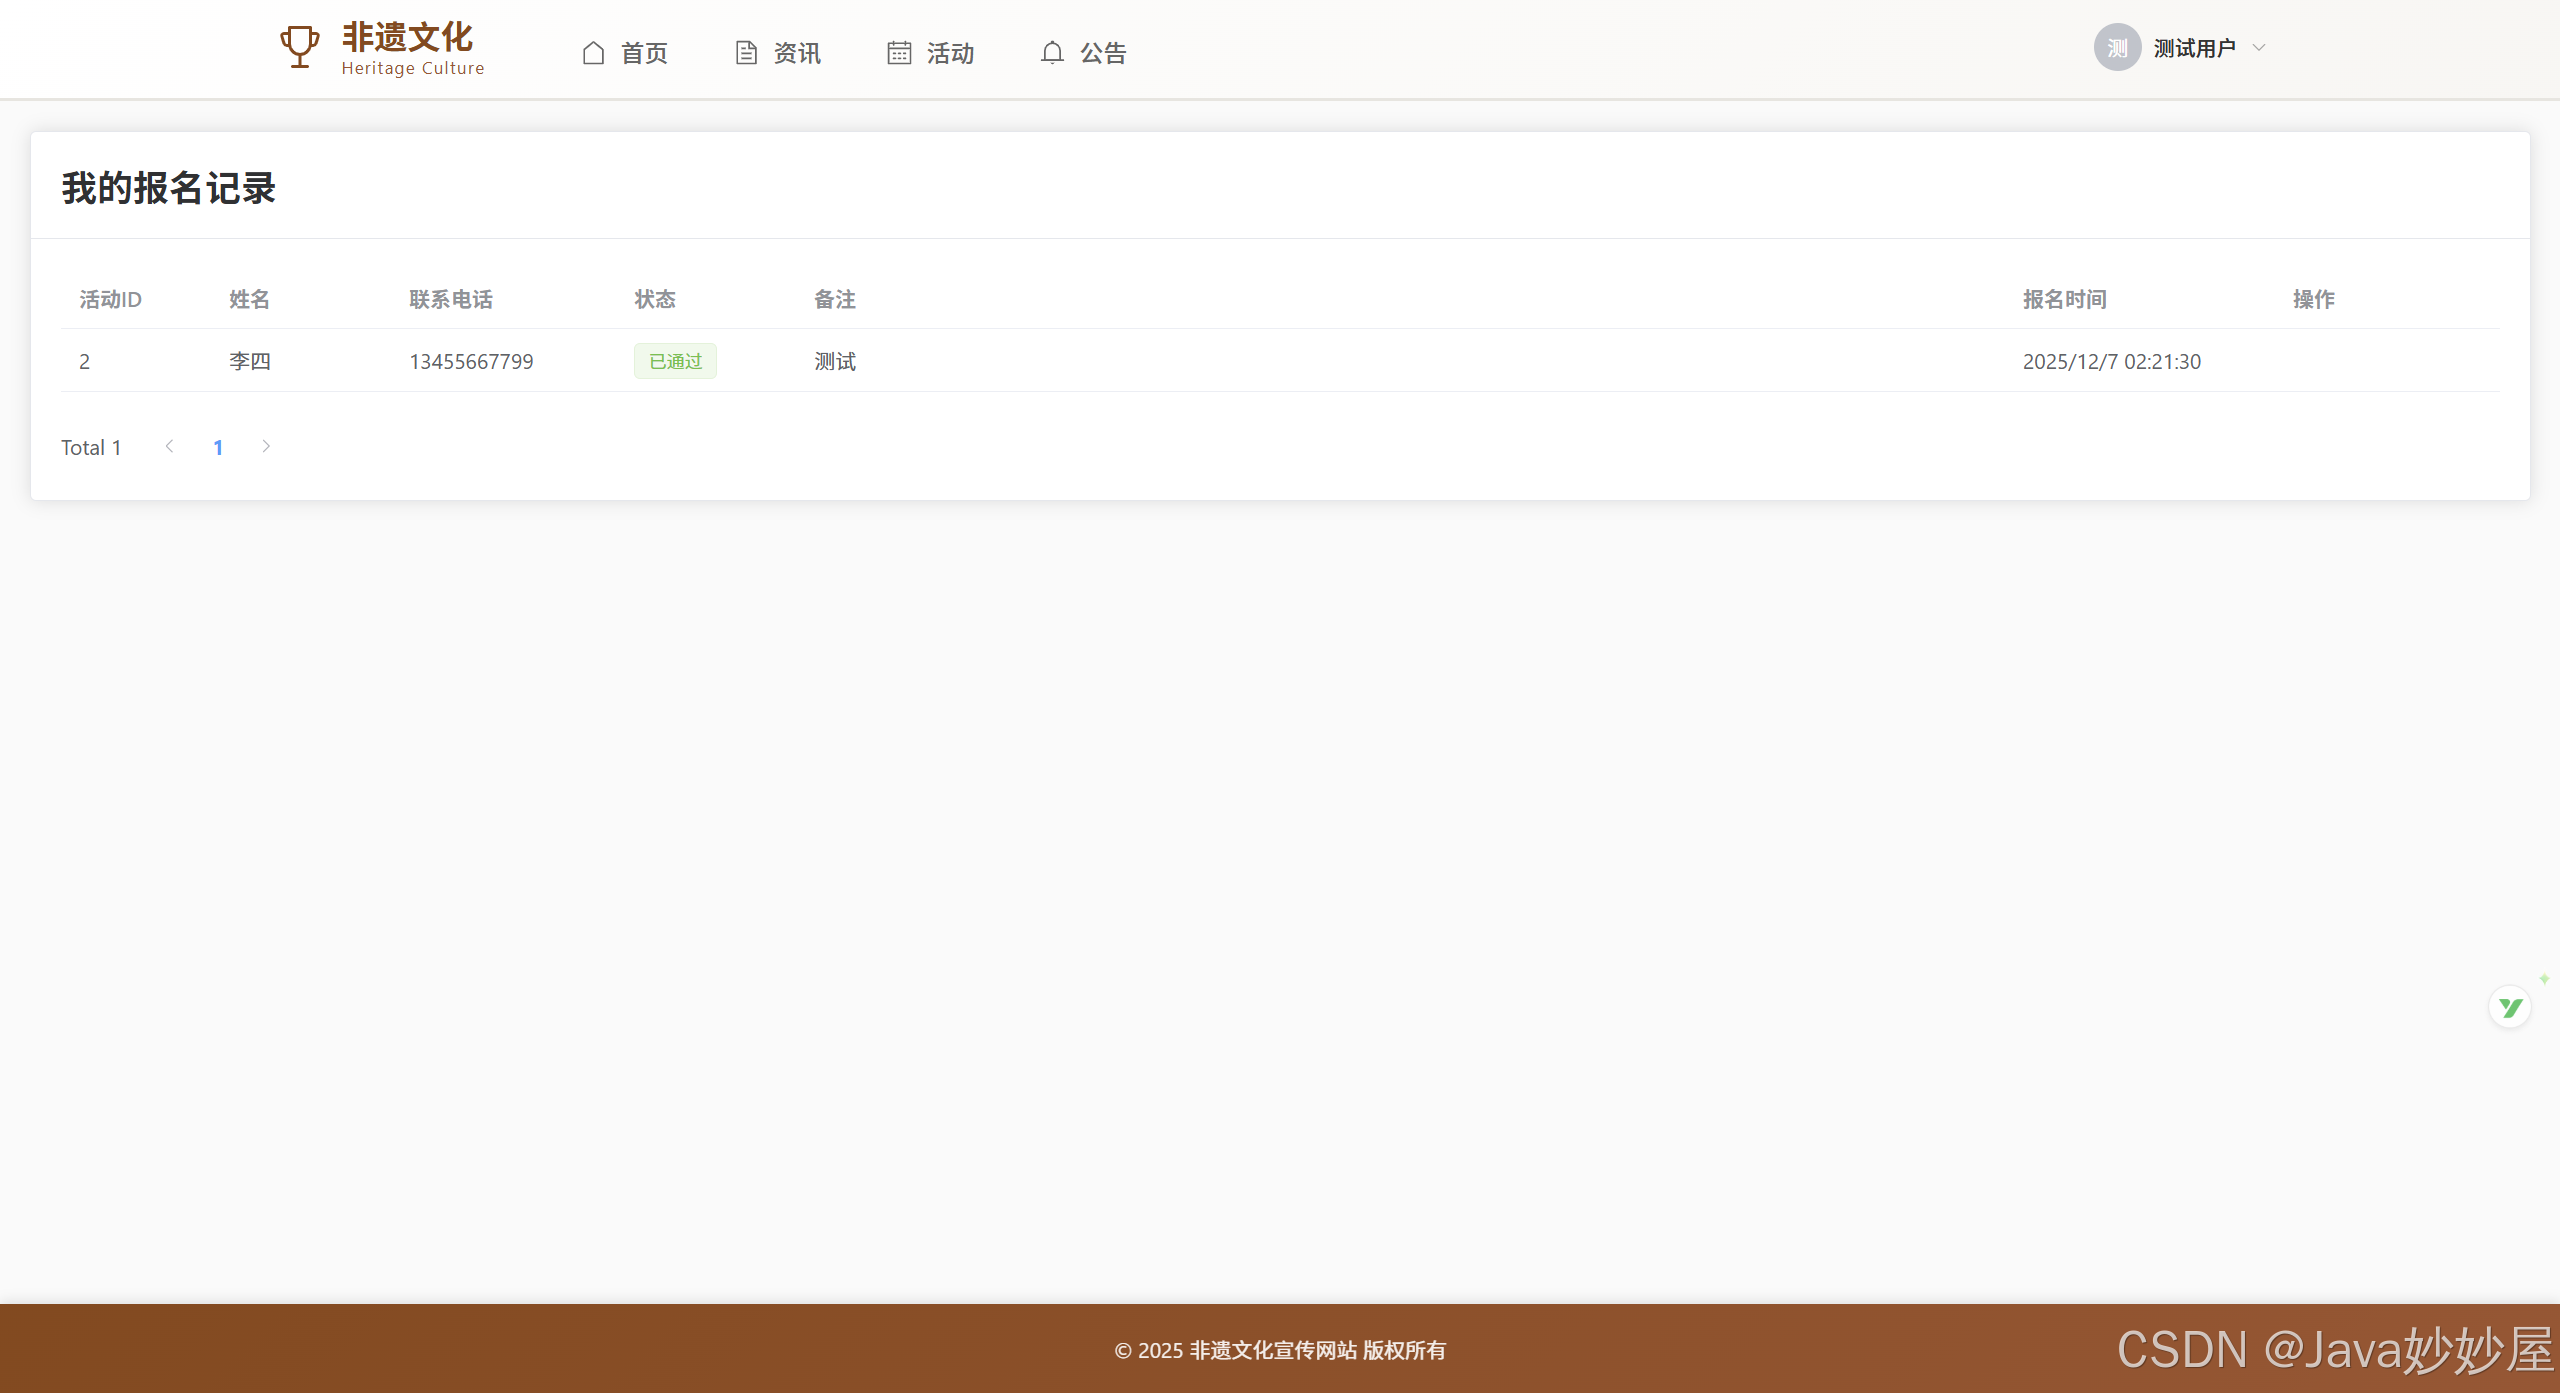The width and height of the screenshot is (2560, 1393).
Task: Click the 非遗文化 site title
Action: click(x=407, y=38)
